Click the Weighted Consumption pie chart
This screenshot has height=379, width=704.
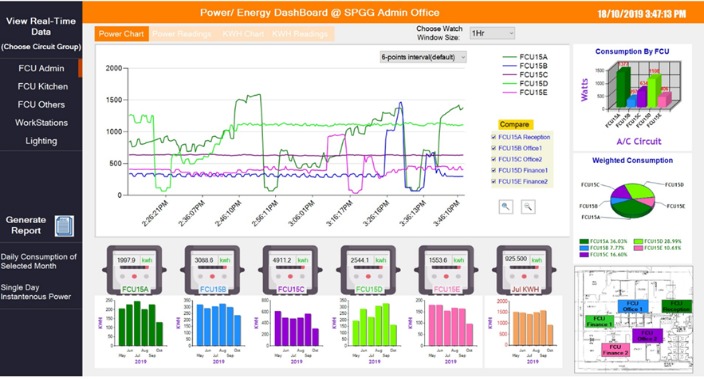coord(632,200)
